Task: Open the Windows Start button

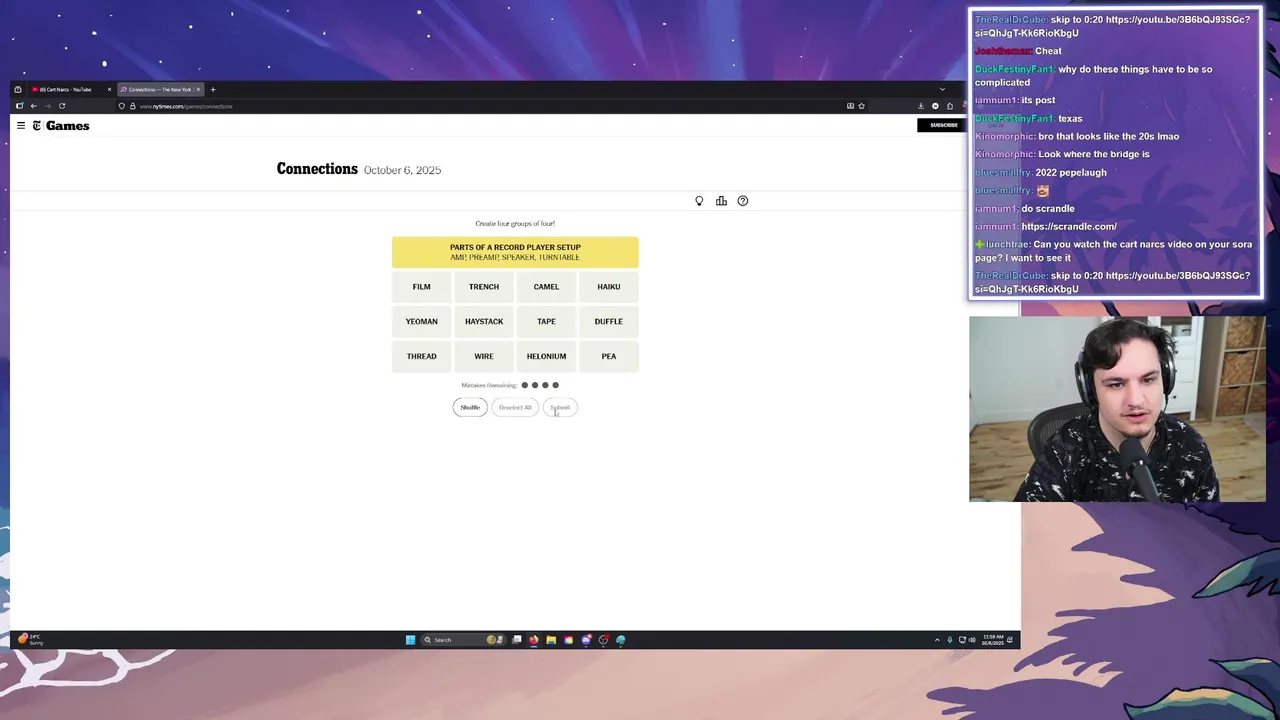Action: coord(410,640)
